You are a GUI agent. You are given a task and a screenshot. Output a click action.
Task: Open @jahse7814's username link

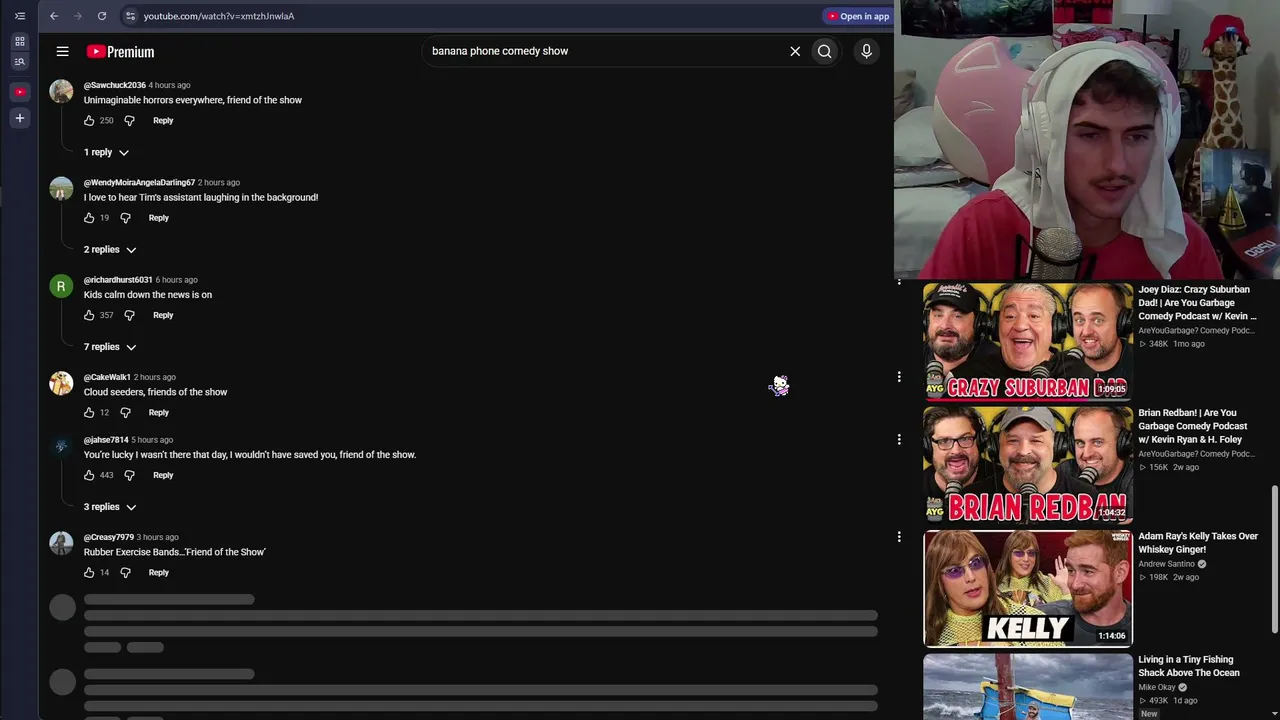[106, 440]
